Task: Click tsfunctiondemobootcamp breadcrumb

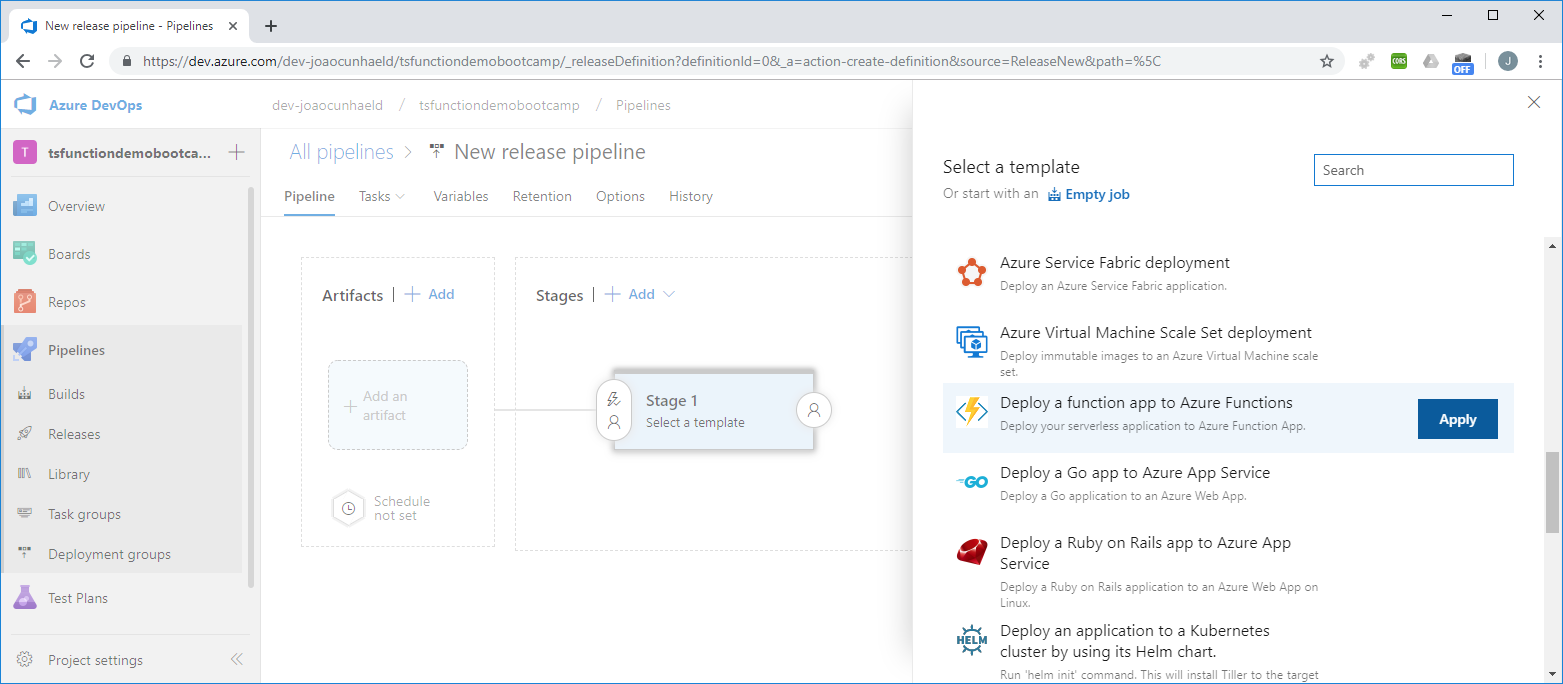Action: (x=499, y=105)
